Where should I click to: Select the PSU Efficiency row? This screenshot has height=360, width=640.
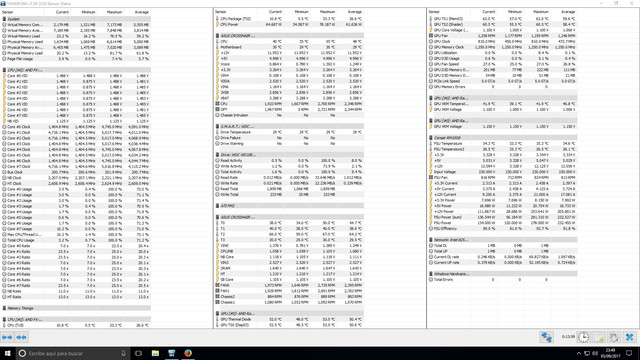[x=502, y=229]
